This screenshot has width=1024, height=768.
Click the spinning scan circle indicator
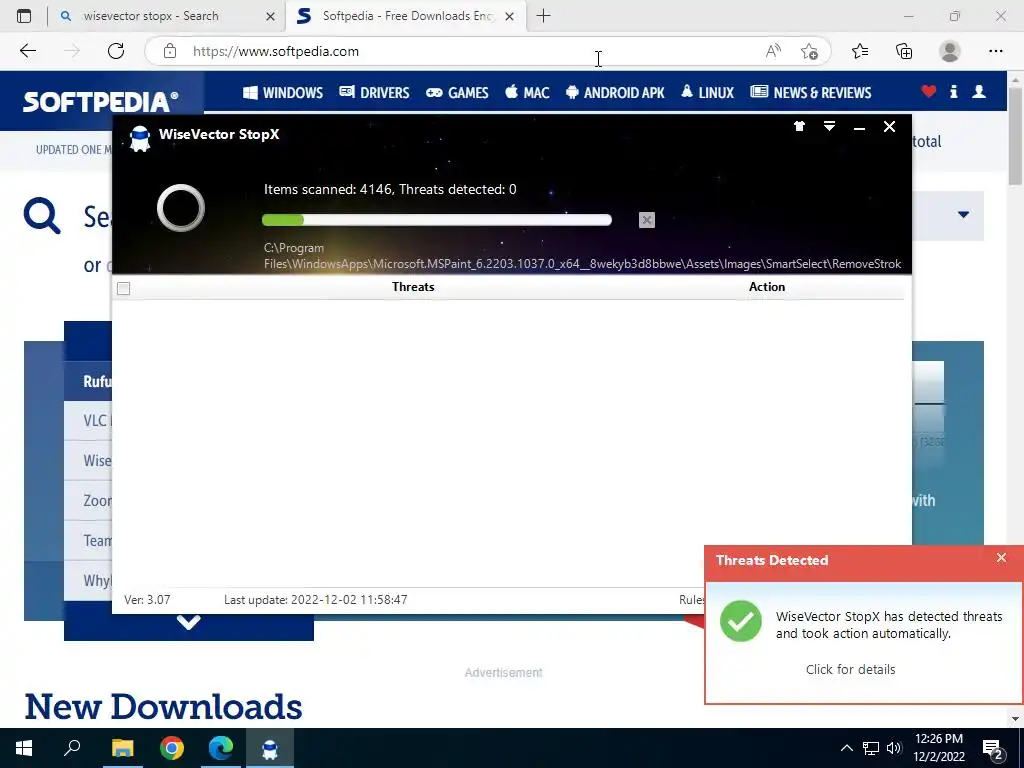[x=181, y=208]
